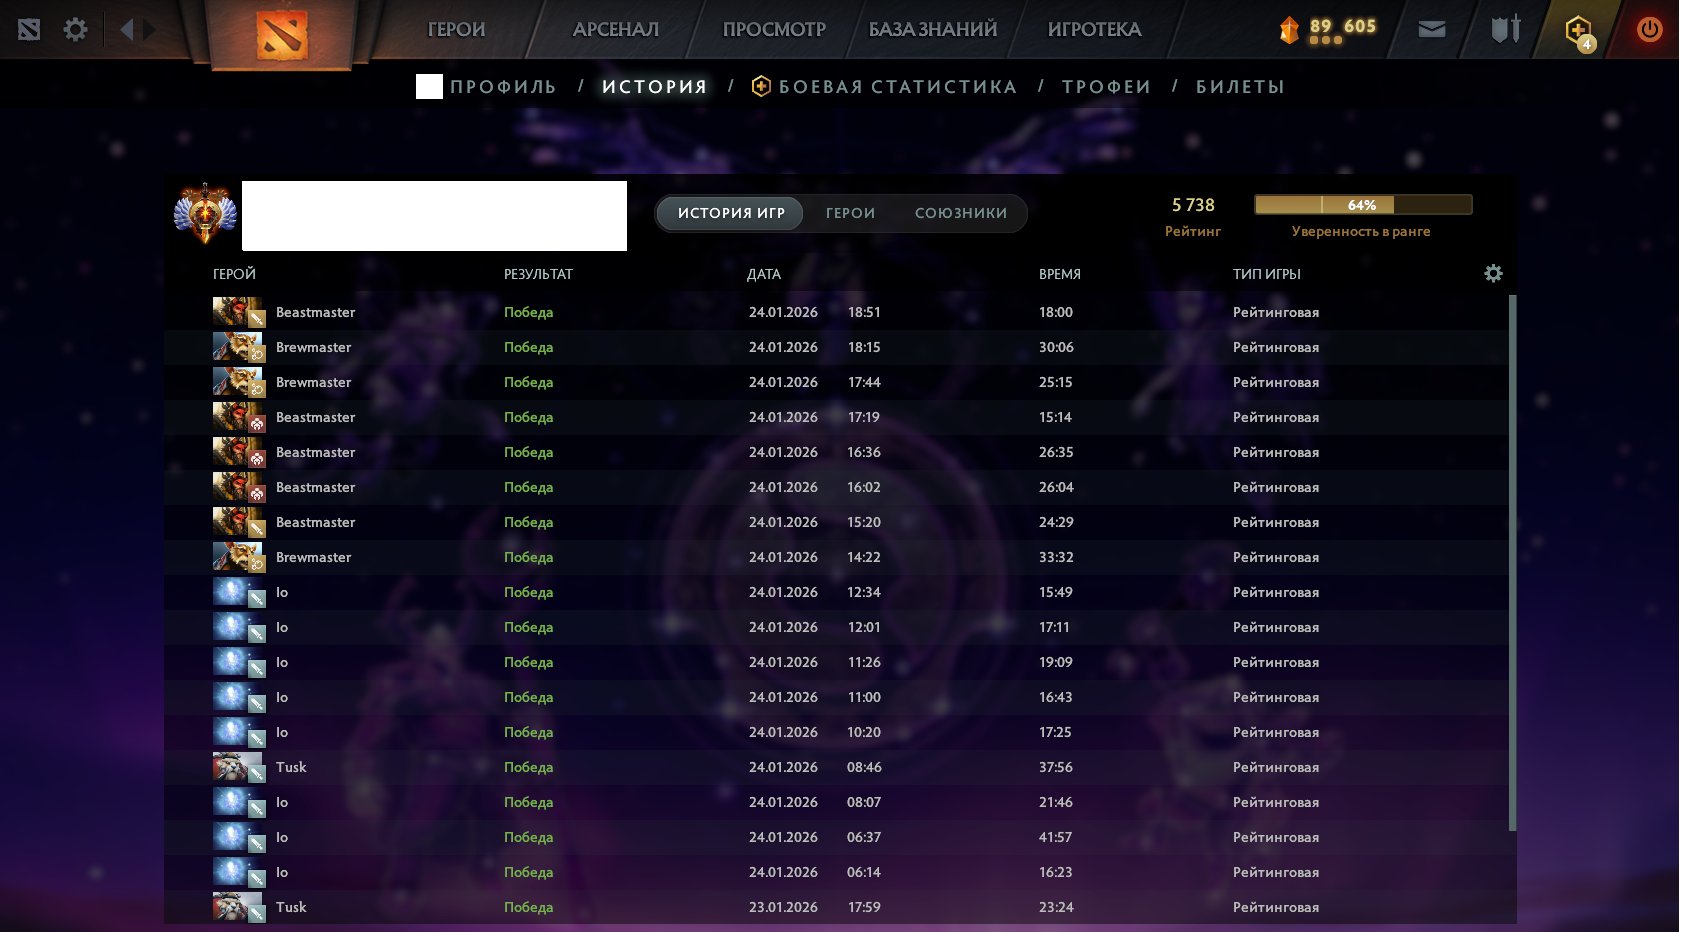Viewport: 1682px width, 932px height.
Task: Go to the БОЕВАЯ СТАТИСТИКА section
Action: (896, 87)
